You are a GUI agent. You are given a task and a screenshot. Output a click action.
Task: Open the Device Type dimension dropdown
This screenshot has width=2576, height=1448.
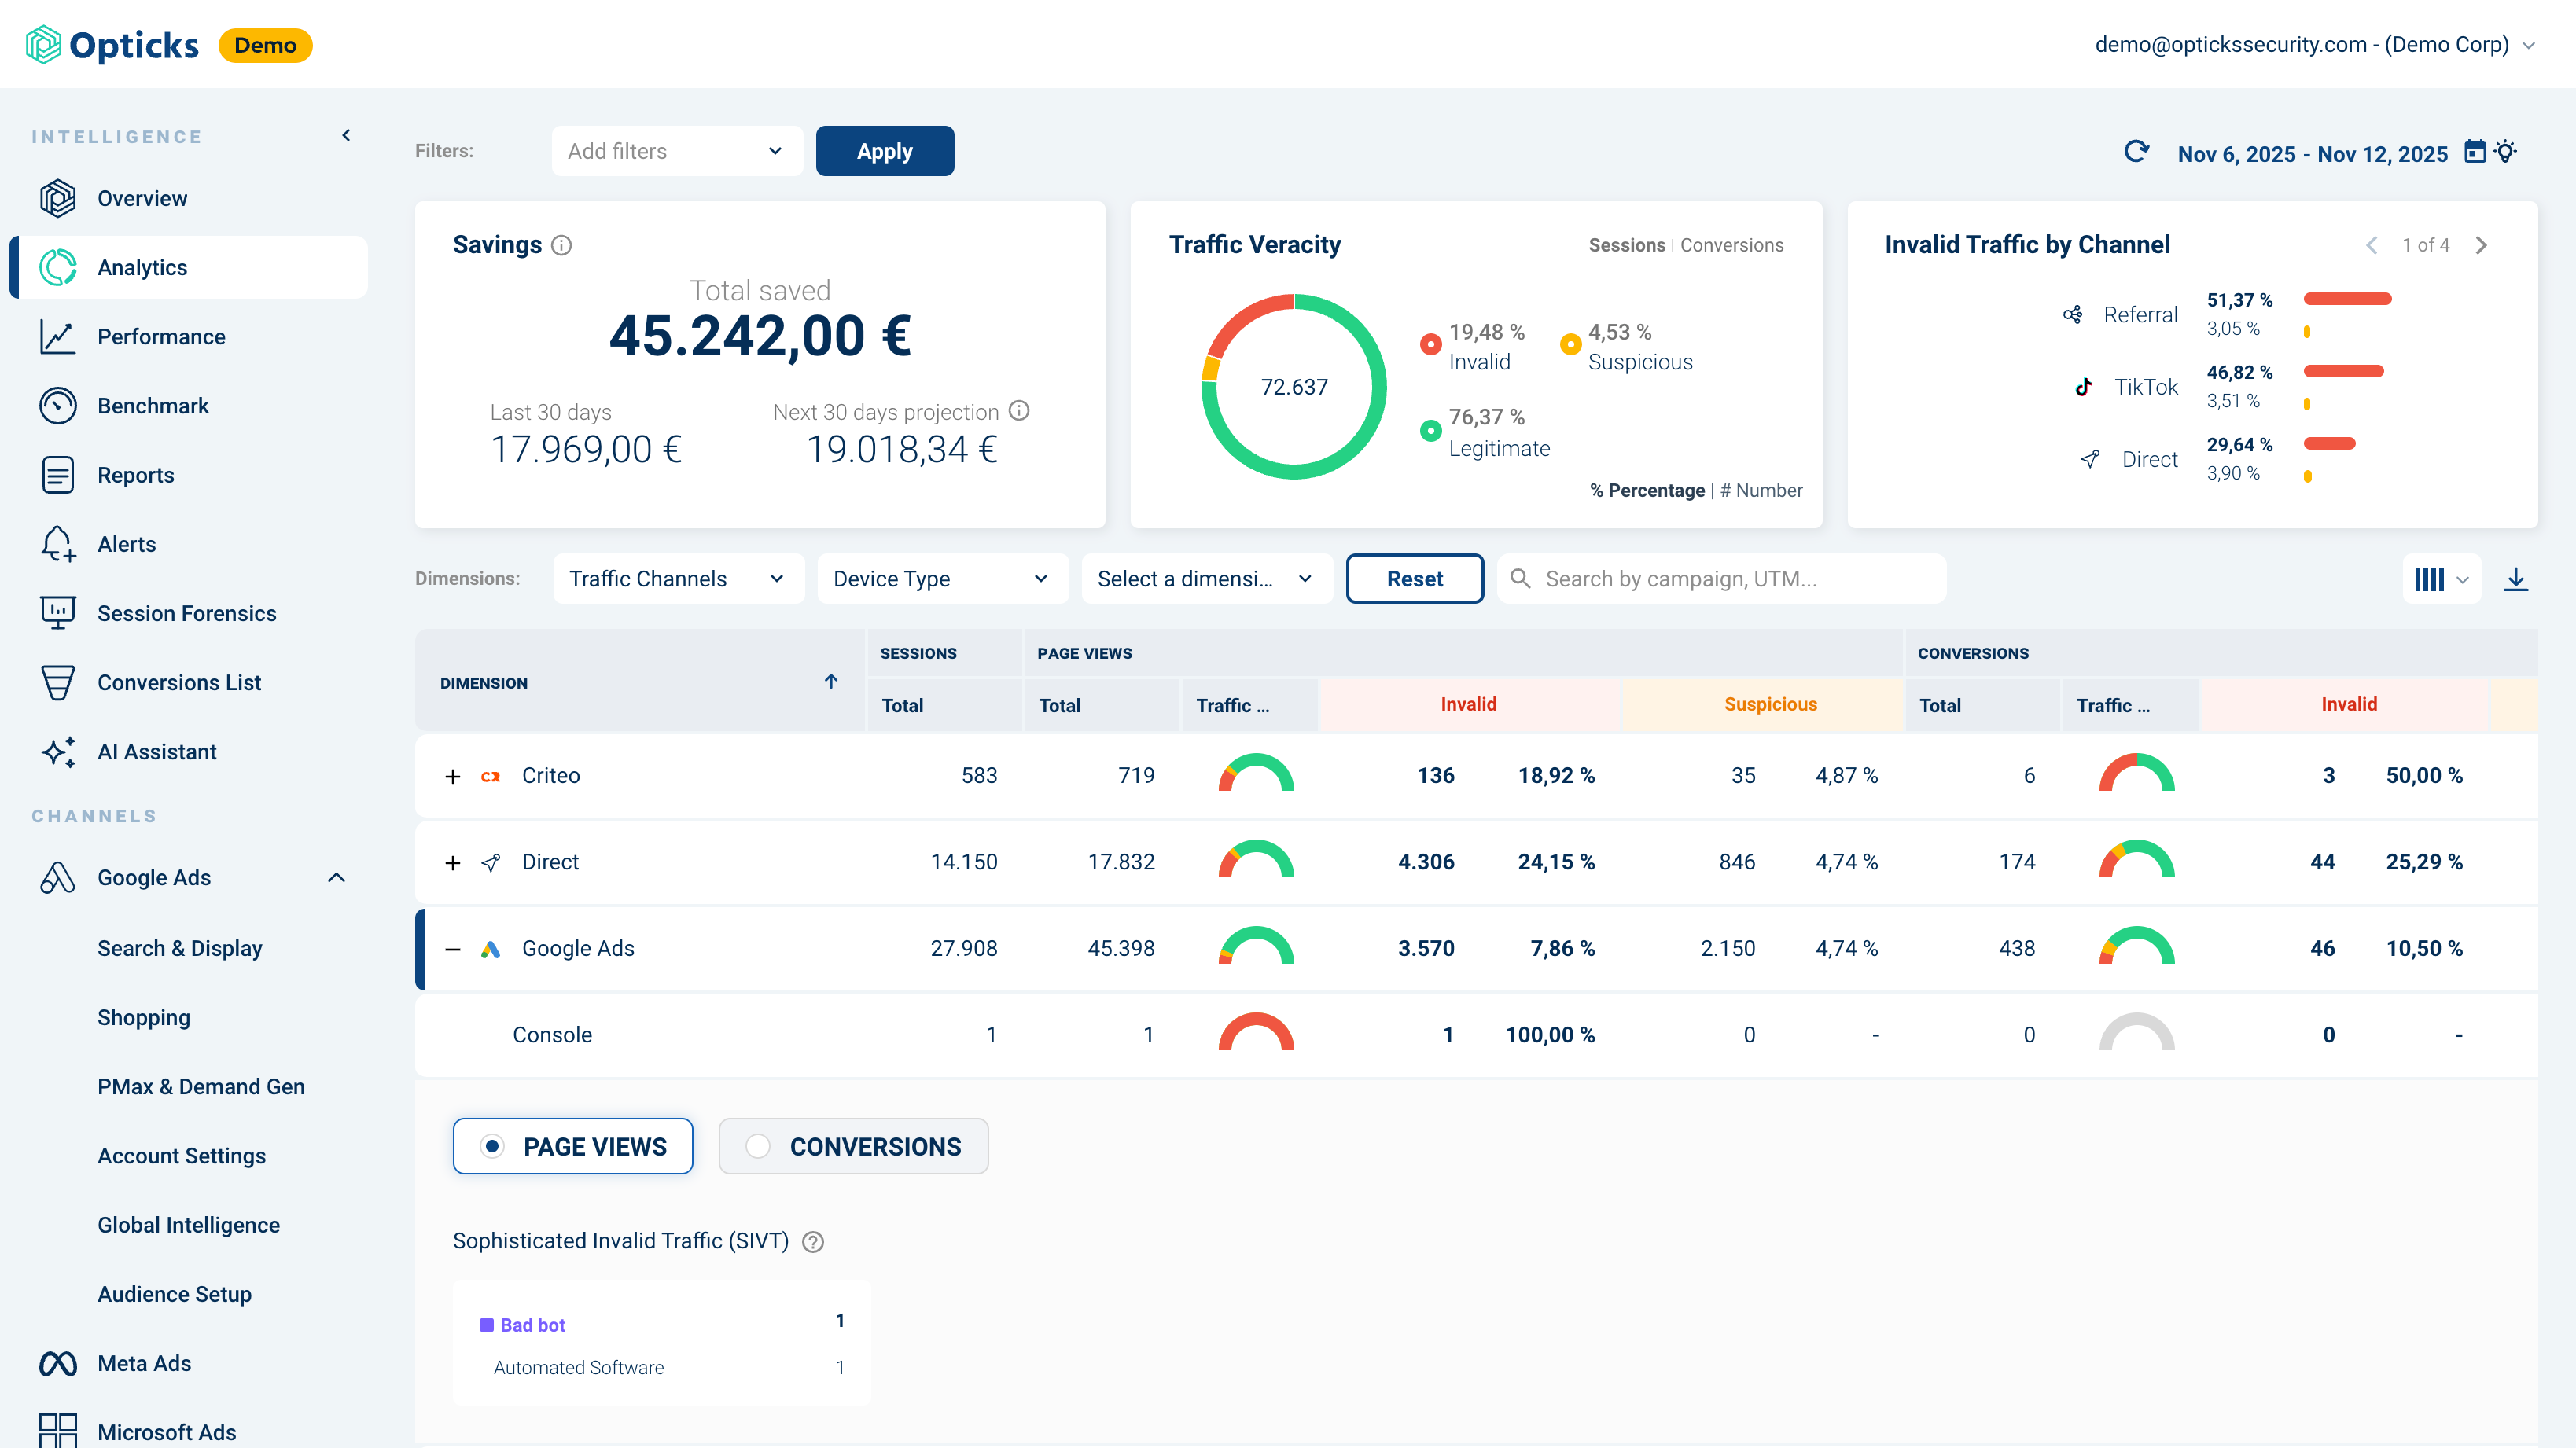tap(941, 578)
